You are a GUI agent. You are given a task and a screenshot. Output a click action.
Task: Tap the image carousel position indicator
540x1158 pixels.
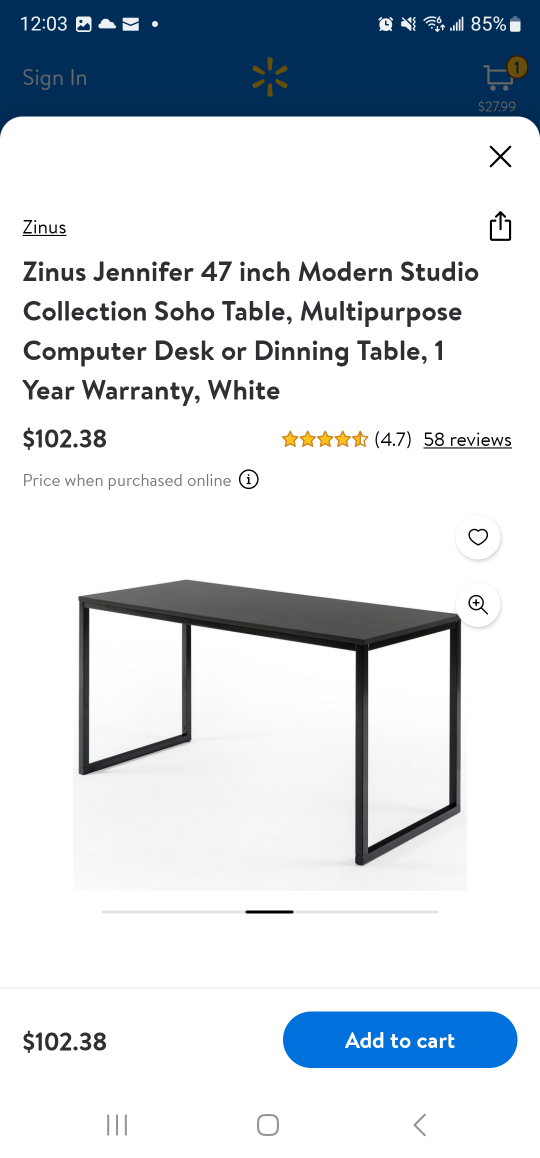click(x=270, y=912)
